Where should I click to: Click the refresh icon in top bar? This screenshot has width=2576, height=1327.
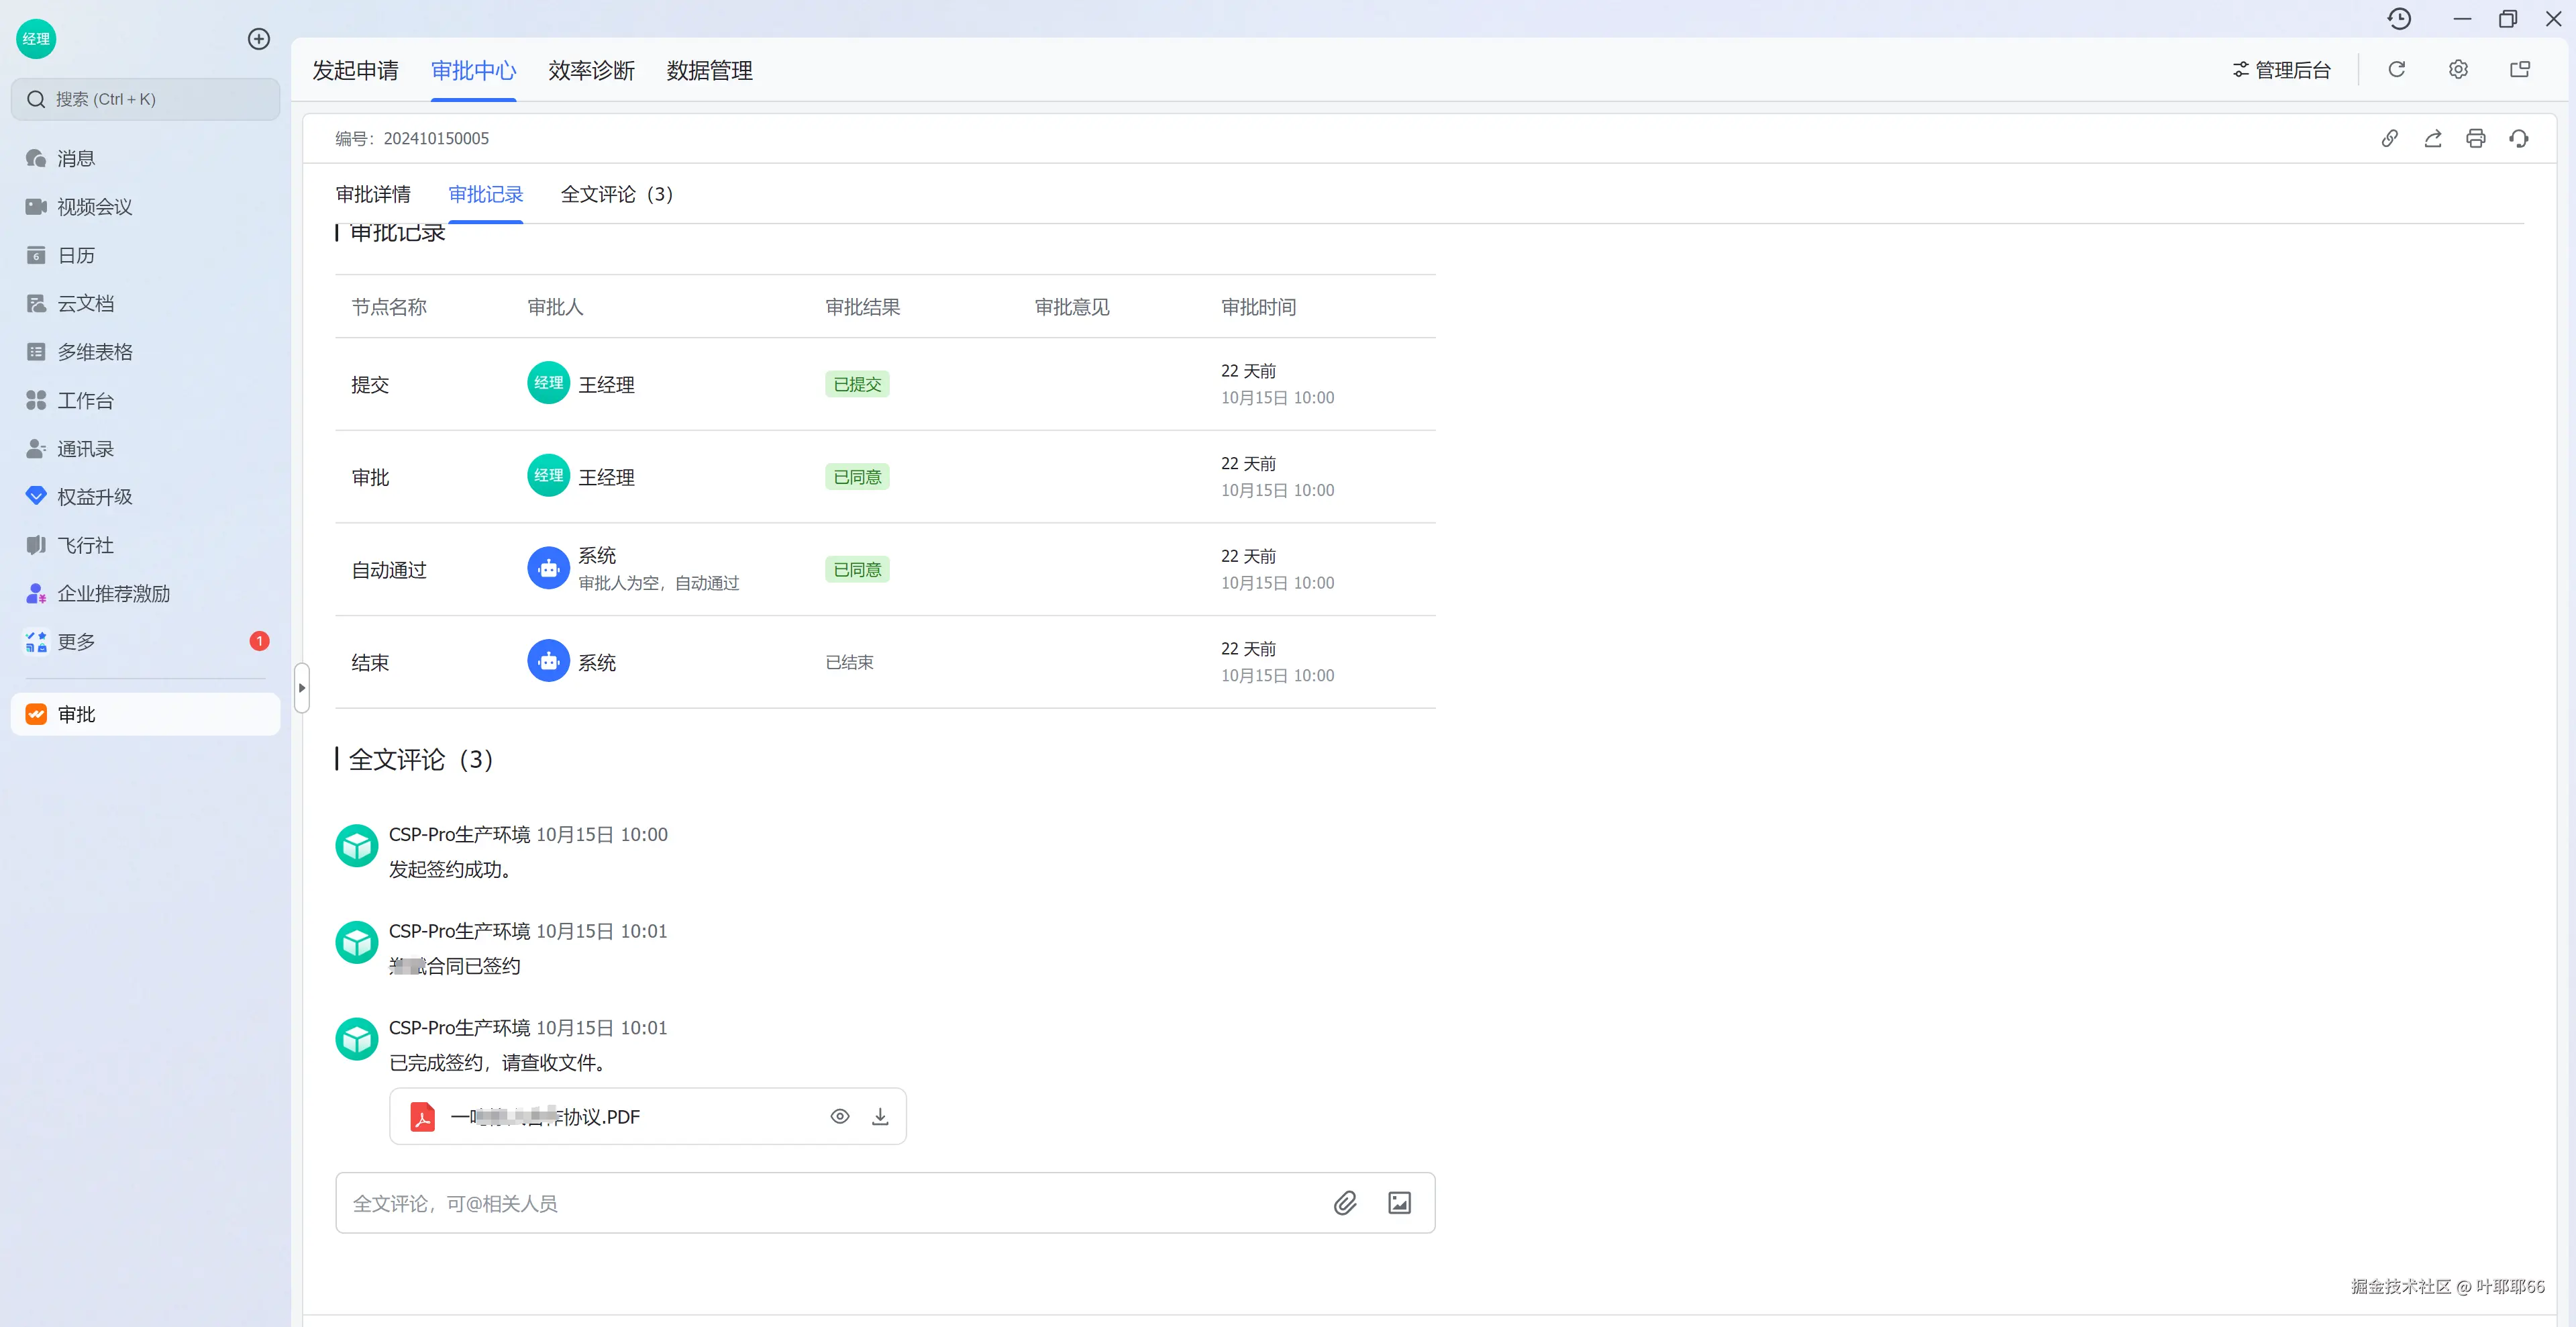click(x=2397, y=70)
